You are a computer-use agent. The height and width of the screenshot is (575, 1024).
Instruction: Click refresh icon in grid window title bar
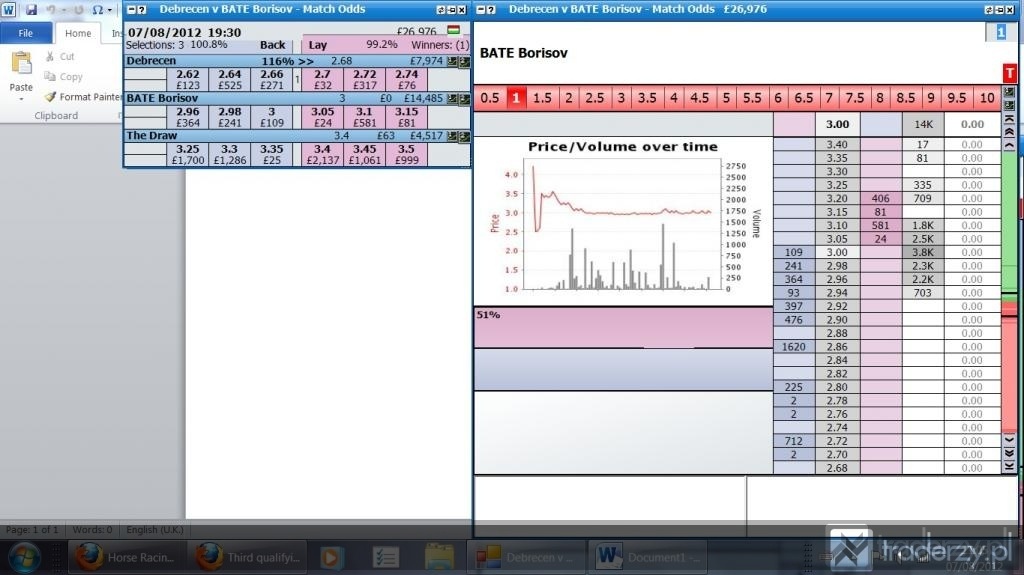click(x=440, y=10)
